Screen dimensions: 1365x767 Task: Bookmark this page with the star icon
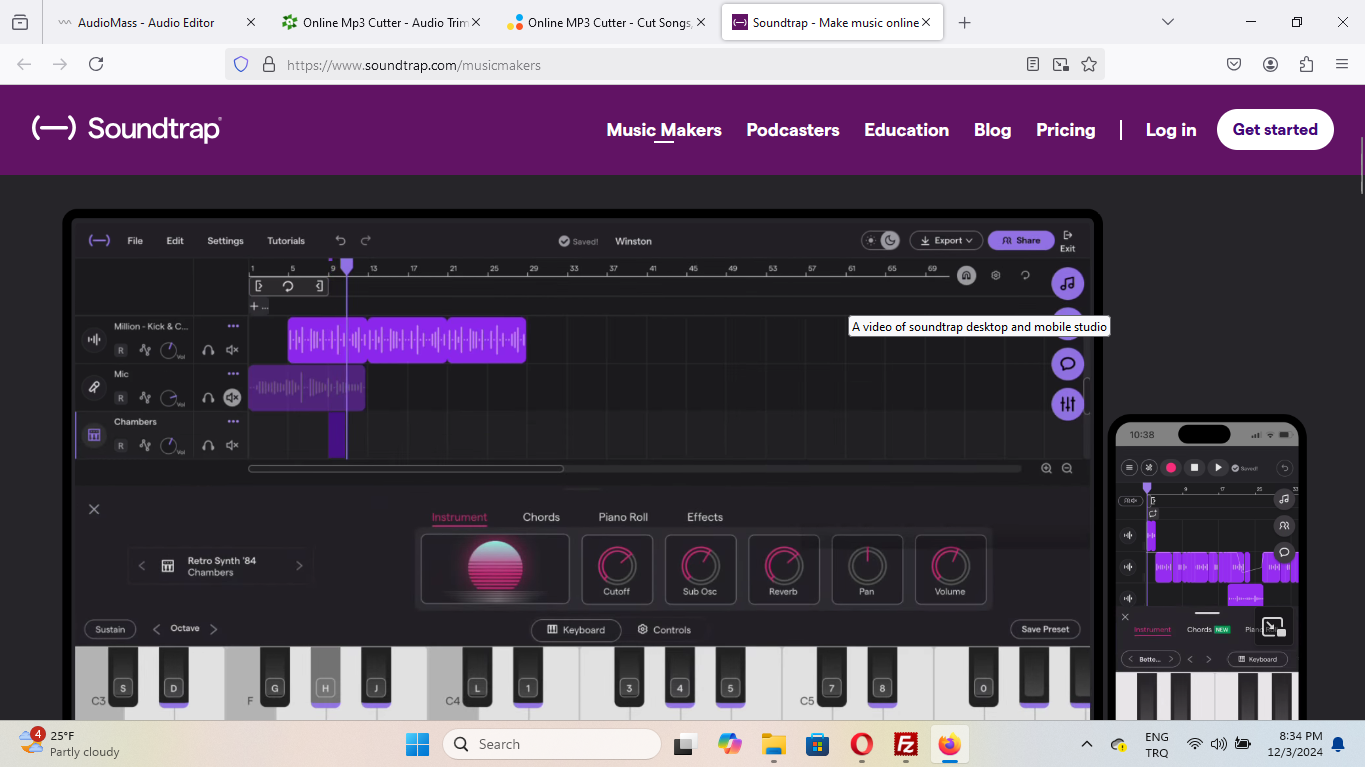coord(1089,65)
